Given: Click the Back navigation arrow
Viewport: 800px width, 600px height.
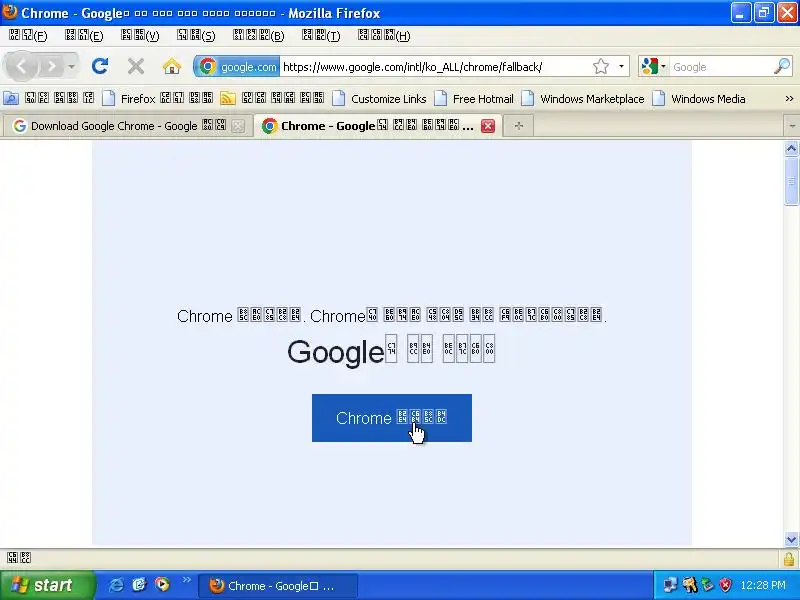Looking at the screenshot, I should coord(21,66).
